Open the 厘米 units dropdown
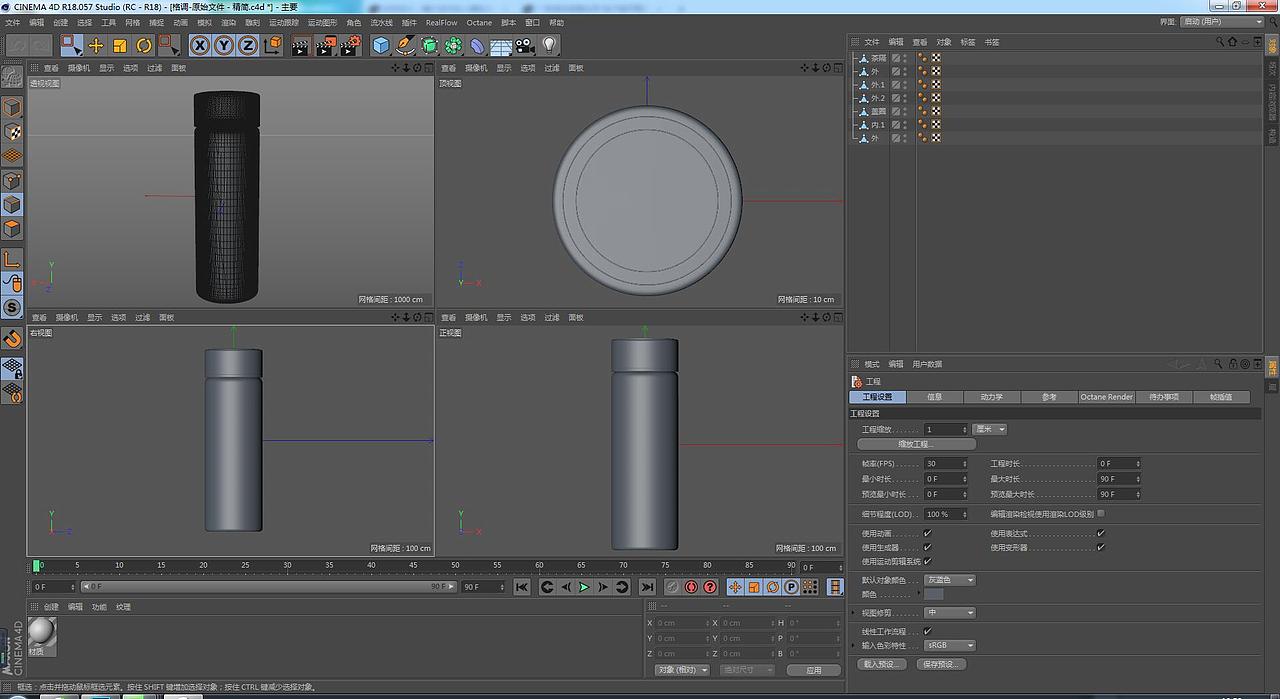This screenshot has height=699, width=1280. click(990, 429)
